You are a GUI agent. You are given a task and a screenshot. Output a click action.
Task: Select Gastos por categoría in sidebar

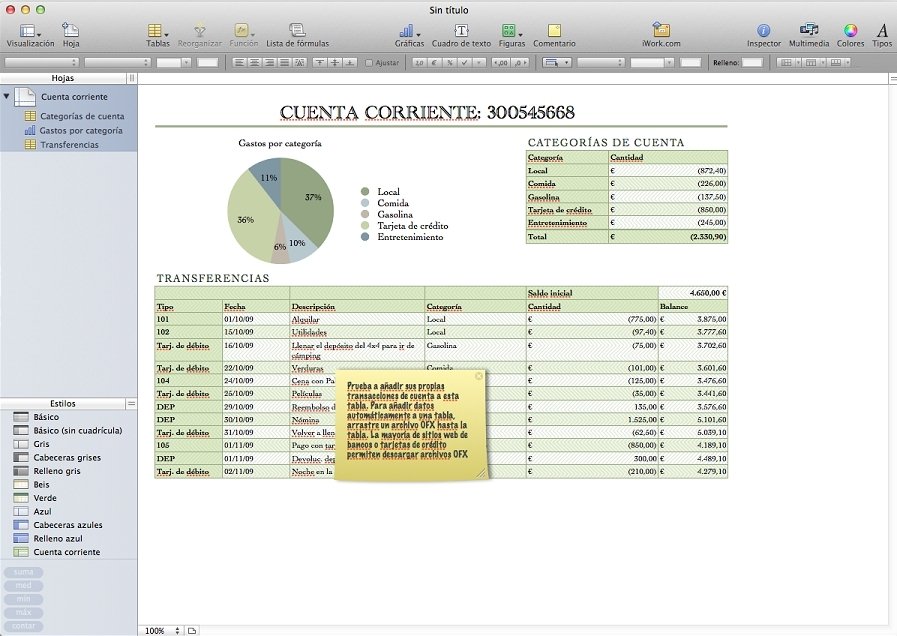click(x=74, y=130)
